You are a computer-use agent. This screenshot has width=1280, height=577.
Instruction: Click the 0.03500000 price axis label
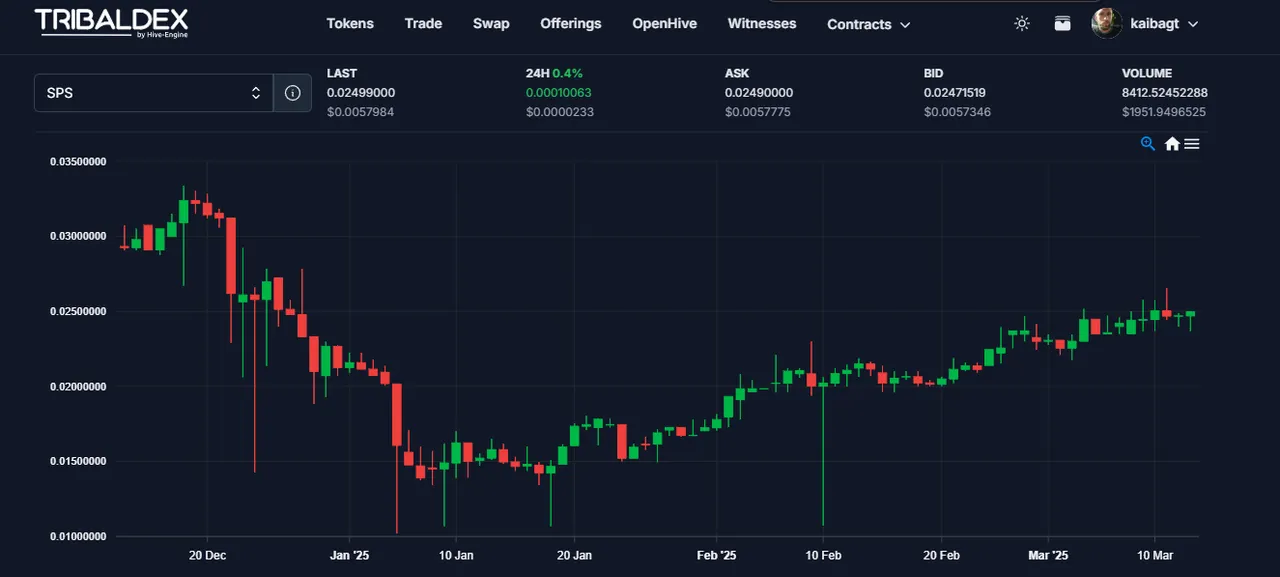pos(78,161)
